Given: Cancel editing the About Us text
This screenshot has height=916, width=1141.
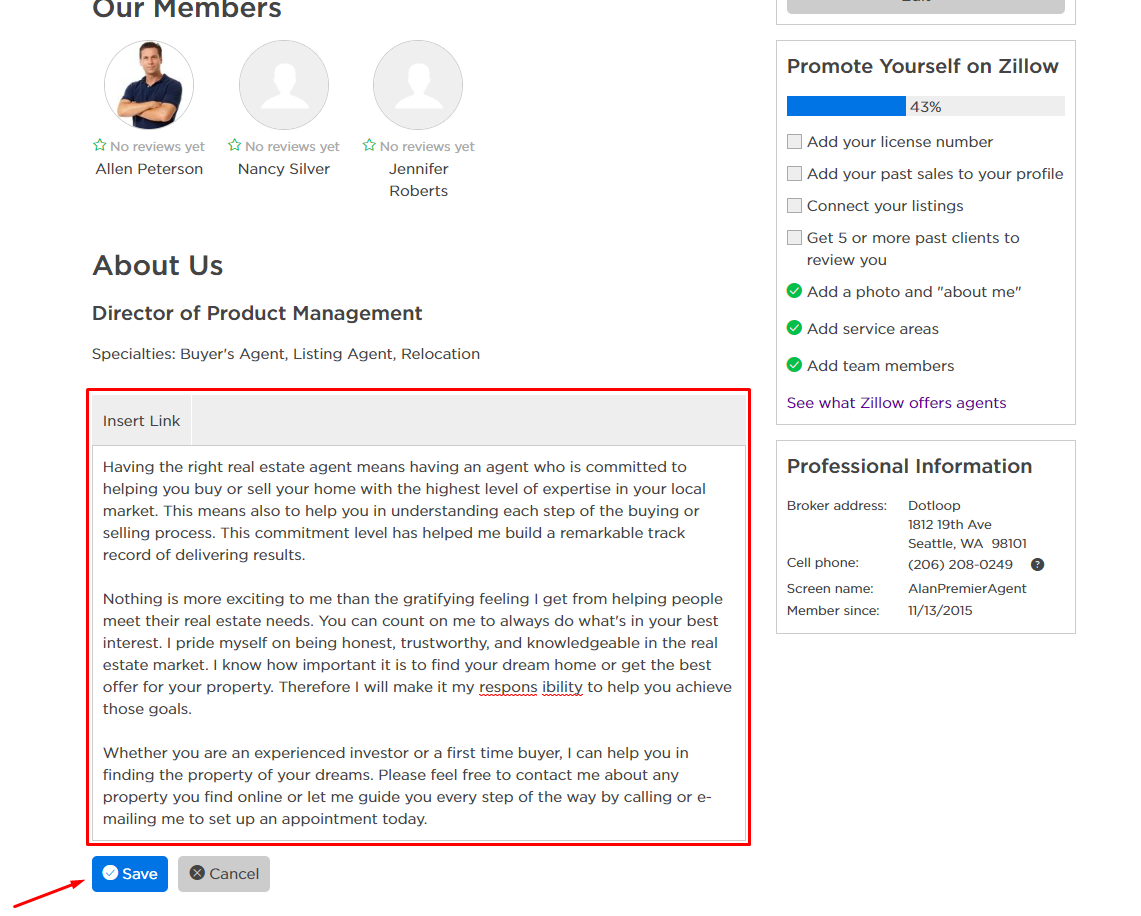Looking at the screenshot, I should pos(224,874).
